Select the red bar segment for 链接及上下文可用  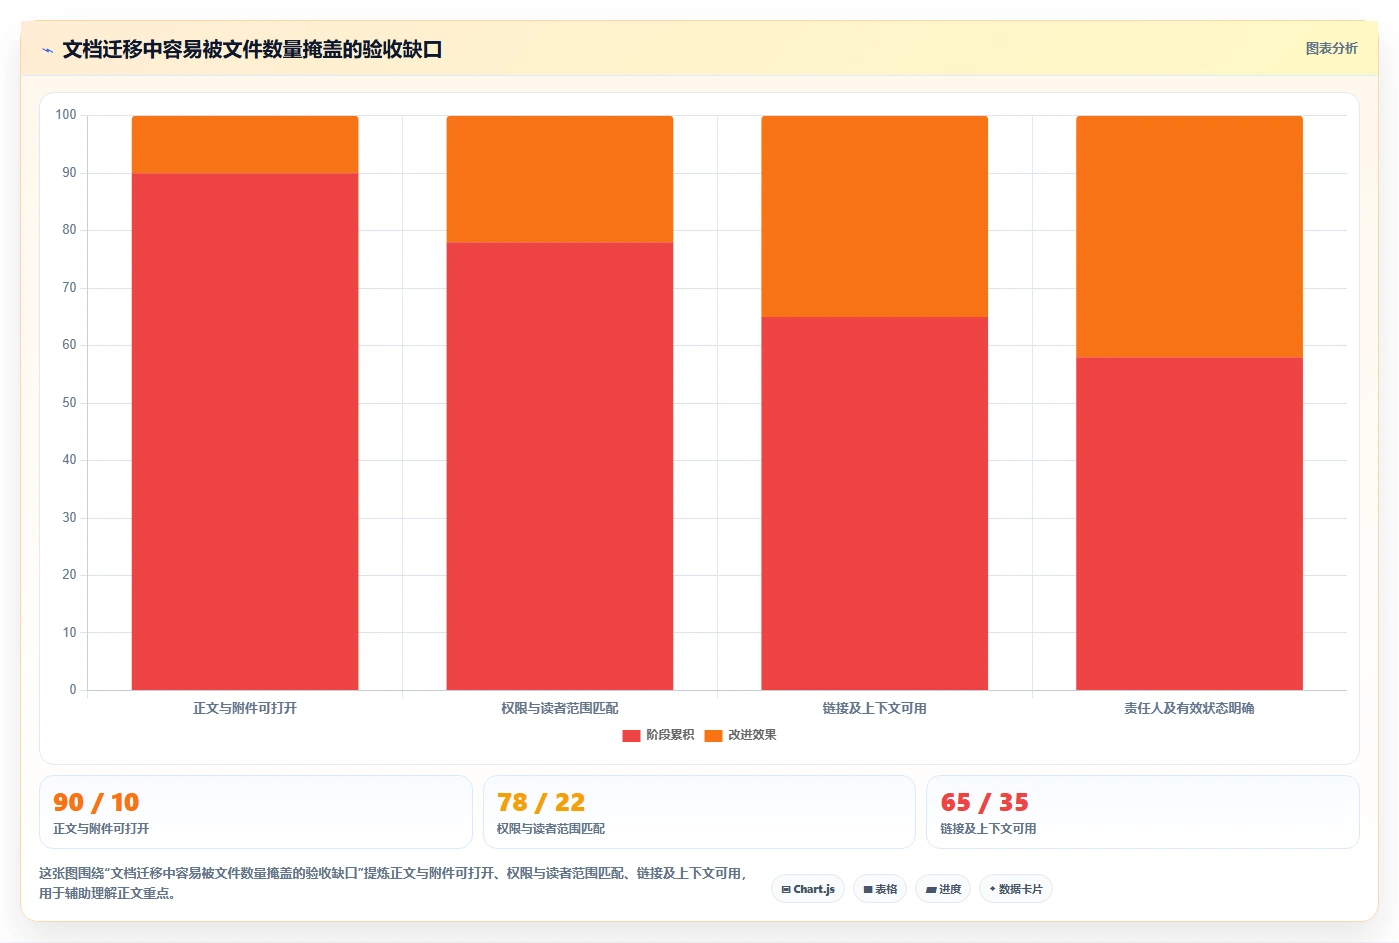pos(875,503)
